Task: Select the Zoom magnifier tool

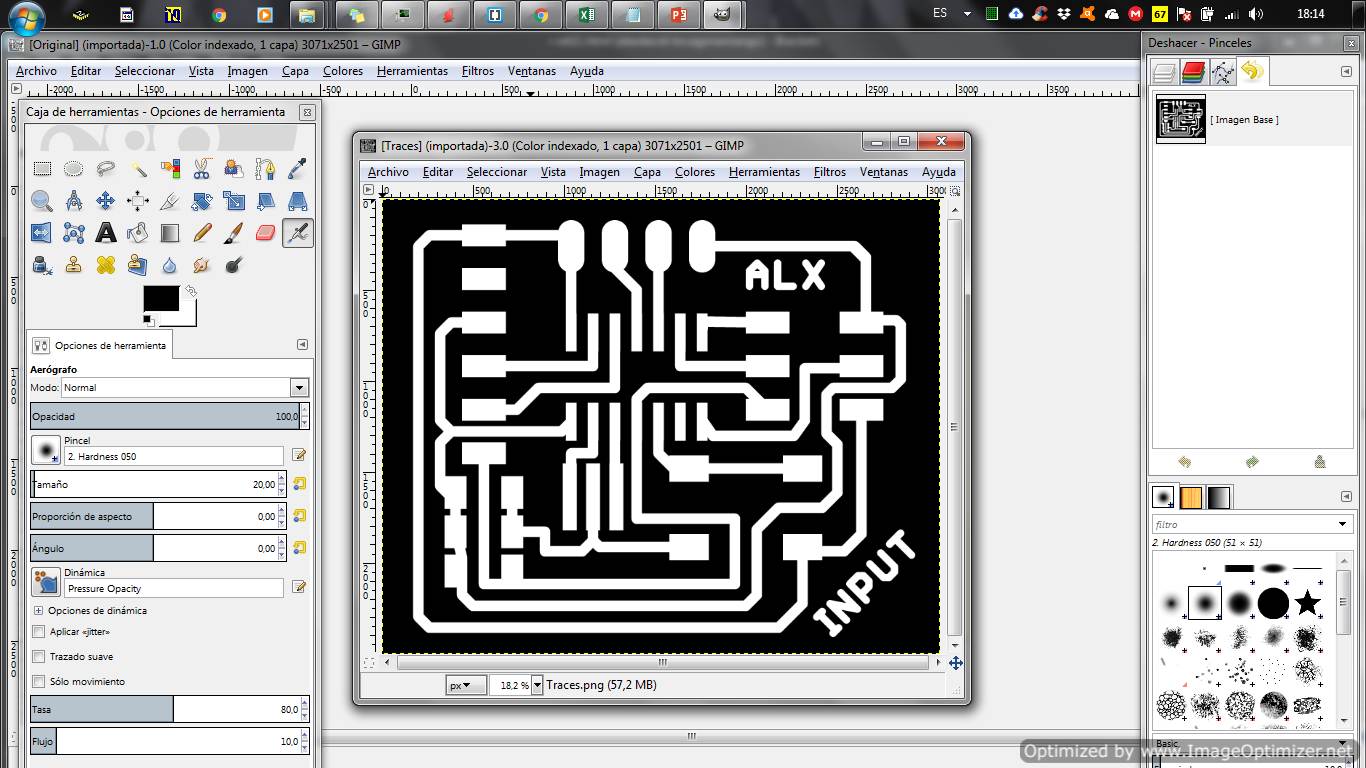Action: click(42, 201)
